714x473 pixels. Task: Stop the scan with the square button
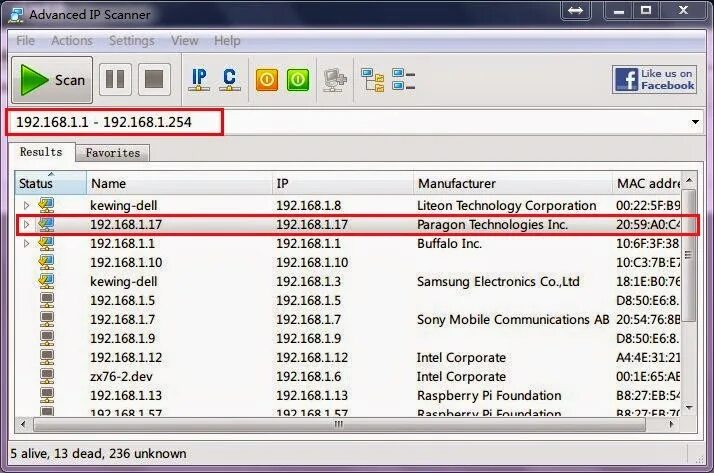click(154, 80)
